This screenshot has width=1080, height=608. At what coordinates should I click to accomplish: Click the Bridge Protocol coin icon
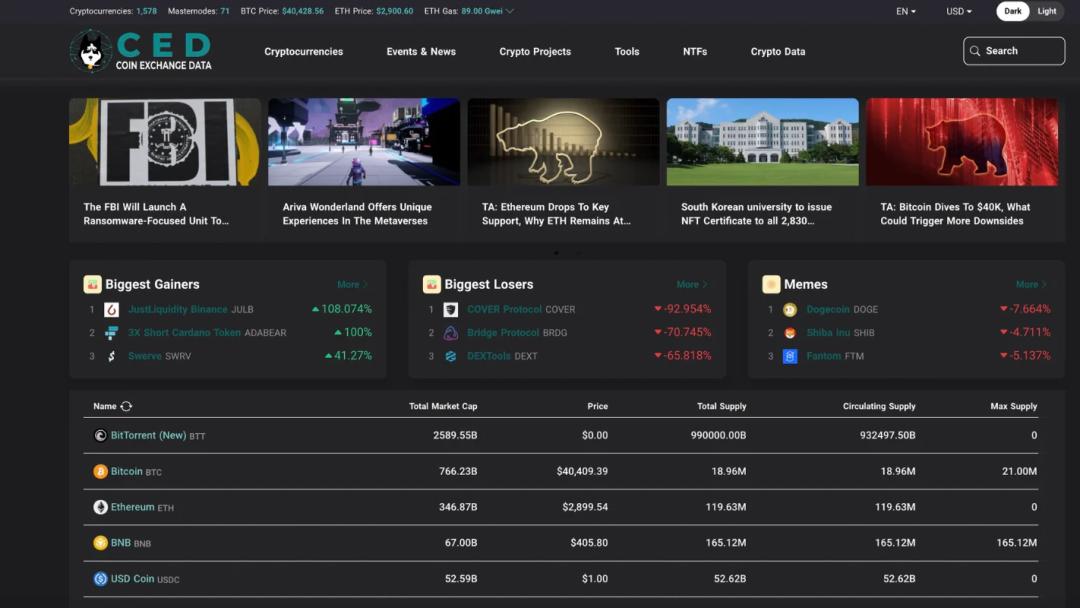point(450,333)
